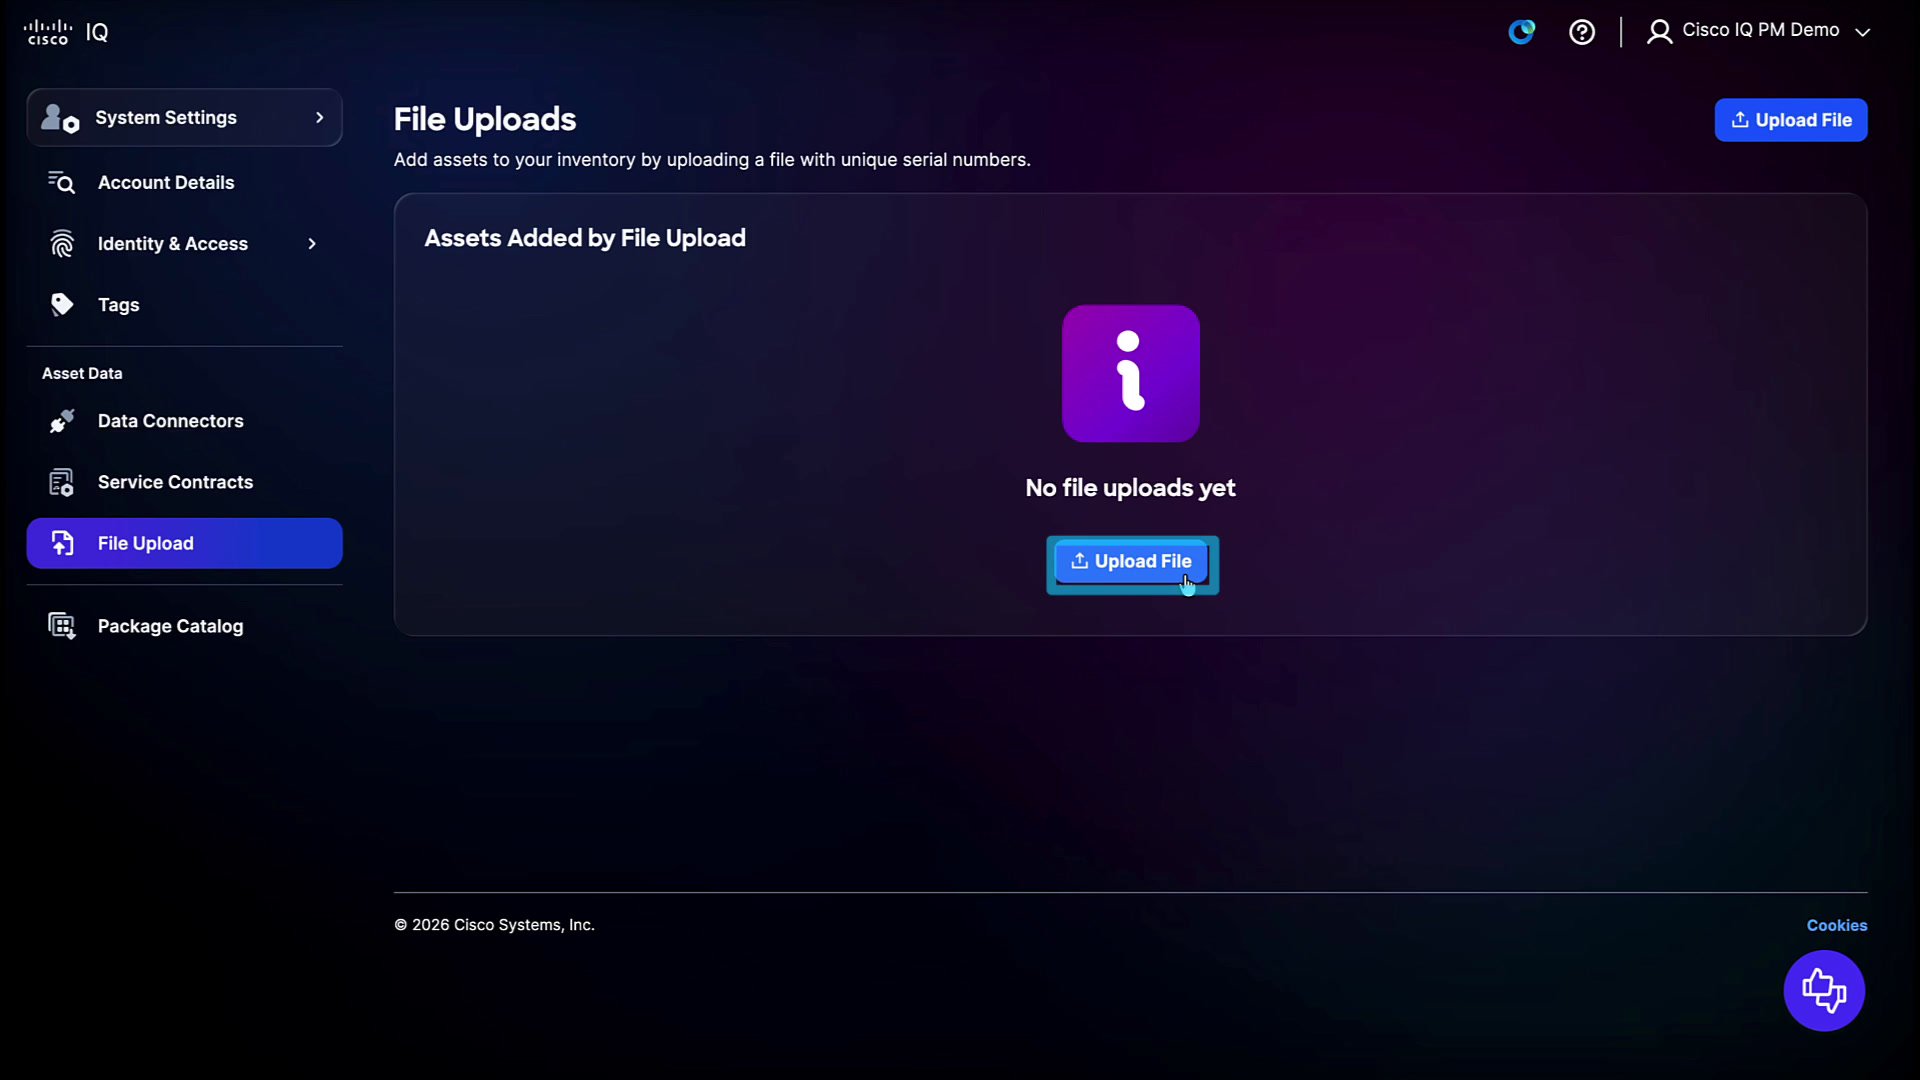Click the Service Contracts document icon
Viewport: 1920px width, 1080px height.
(x=62, y=482)
